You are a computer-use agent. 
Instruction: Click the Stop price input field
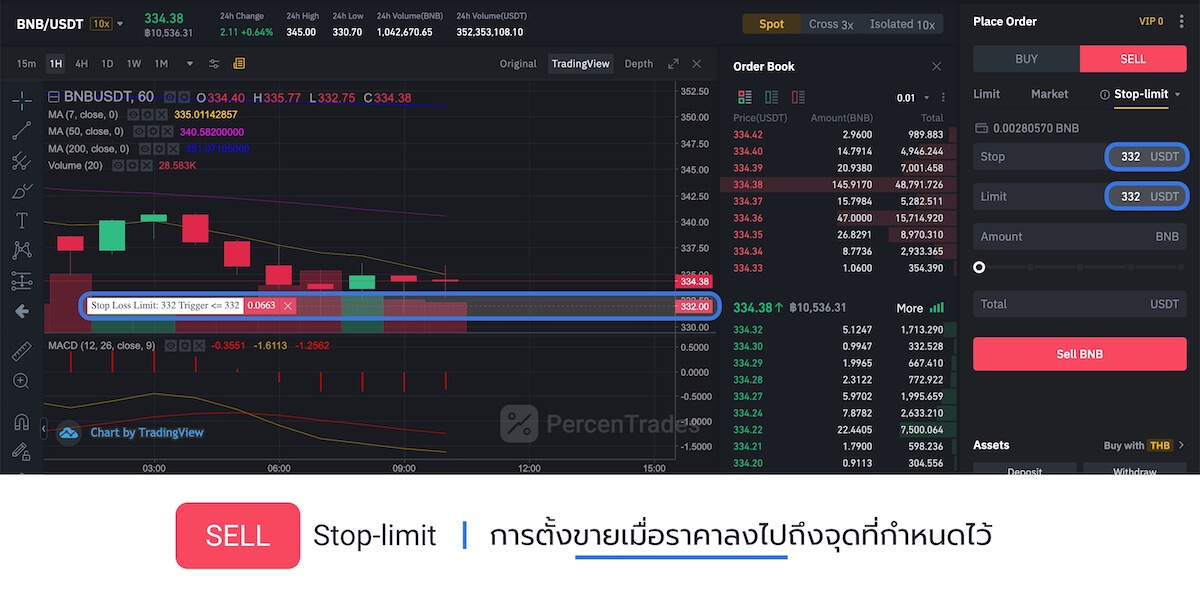coord(1080,156)
